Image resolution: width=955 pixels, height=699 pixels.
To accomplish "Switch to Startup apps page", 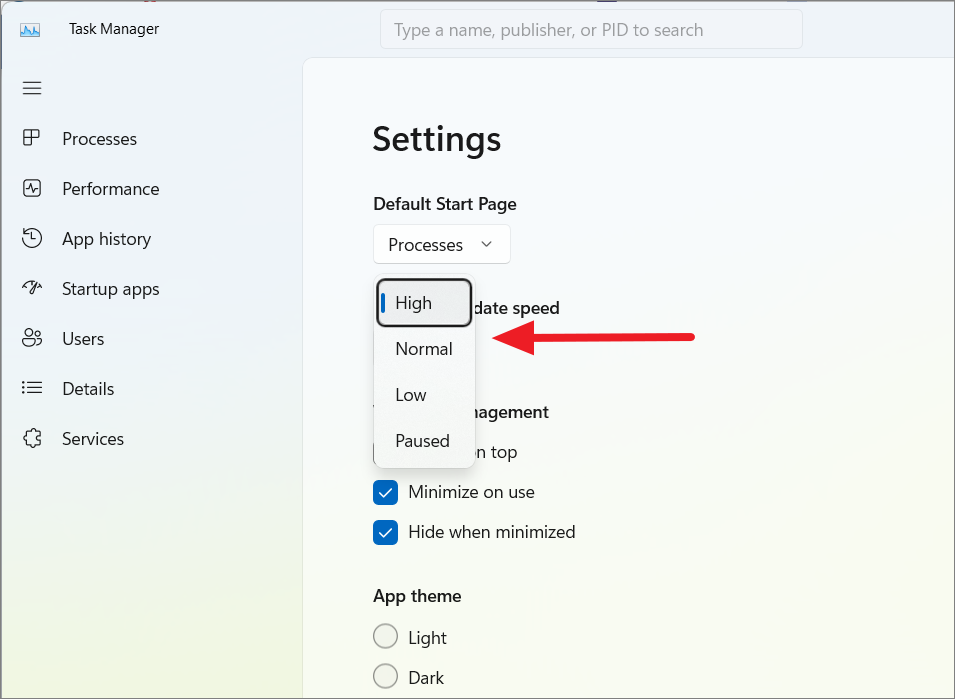I will [x=111, y=289].
